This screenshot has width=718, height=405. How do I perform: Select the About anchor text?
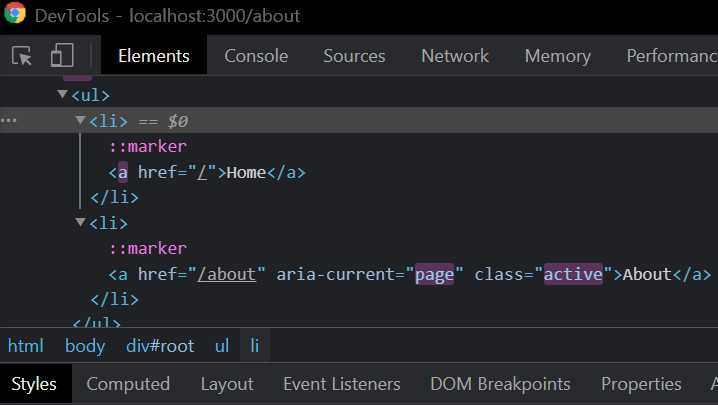647,274
